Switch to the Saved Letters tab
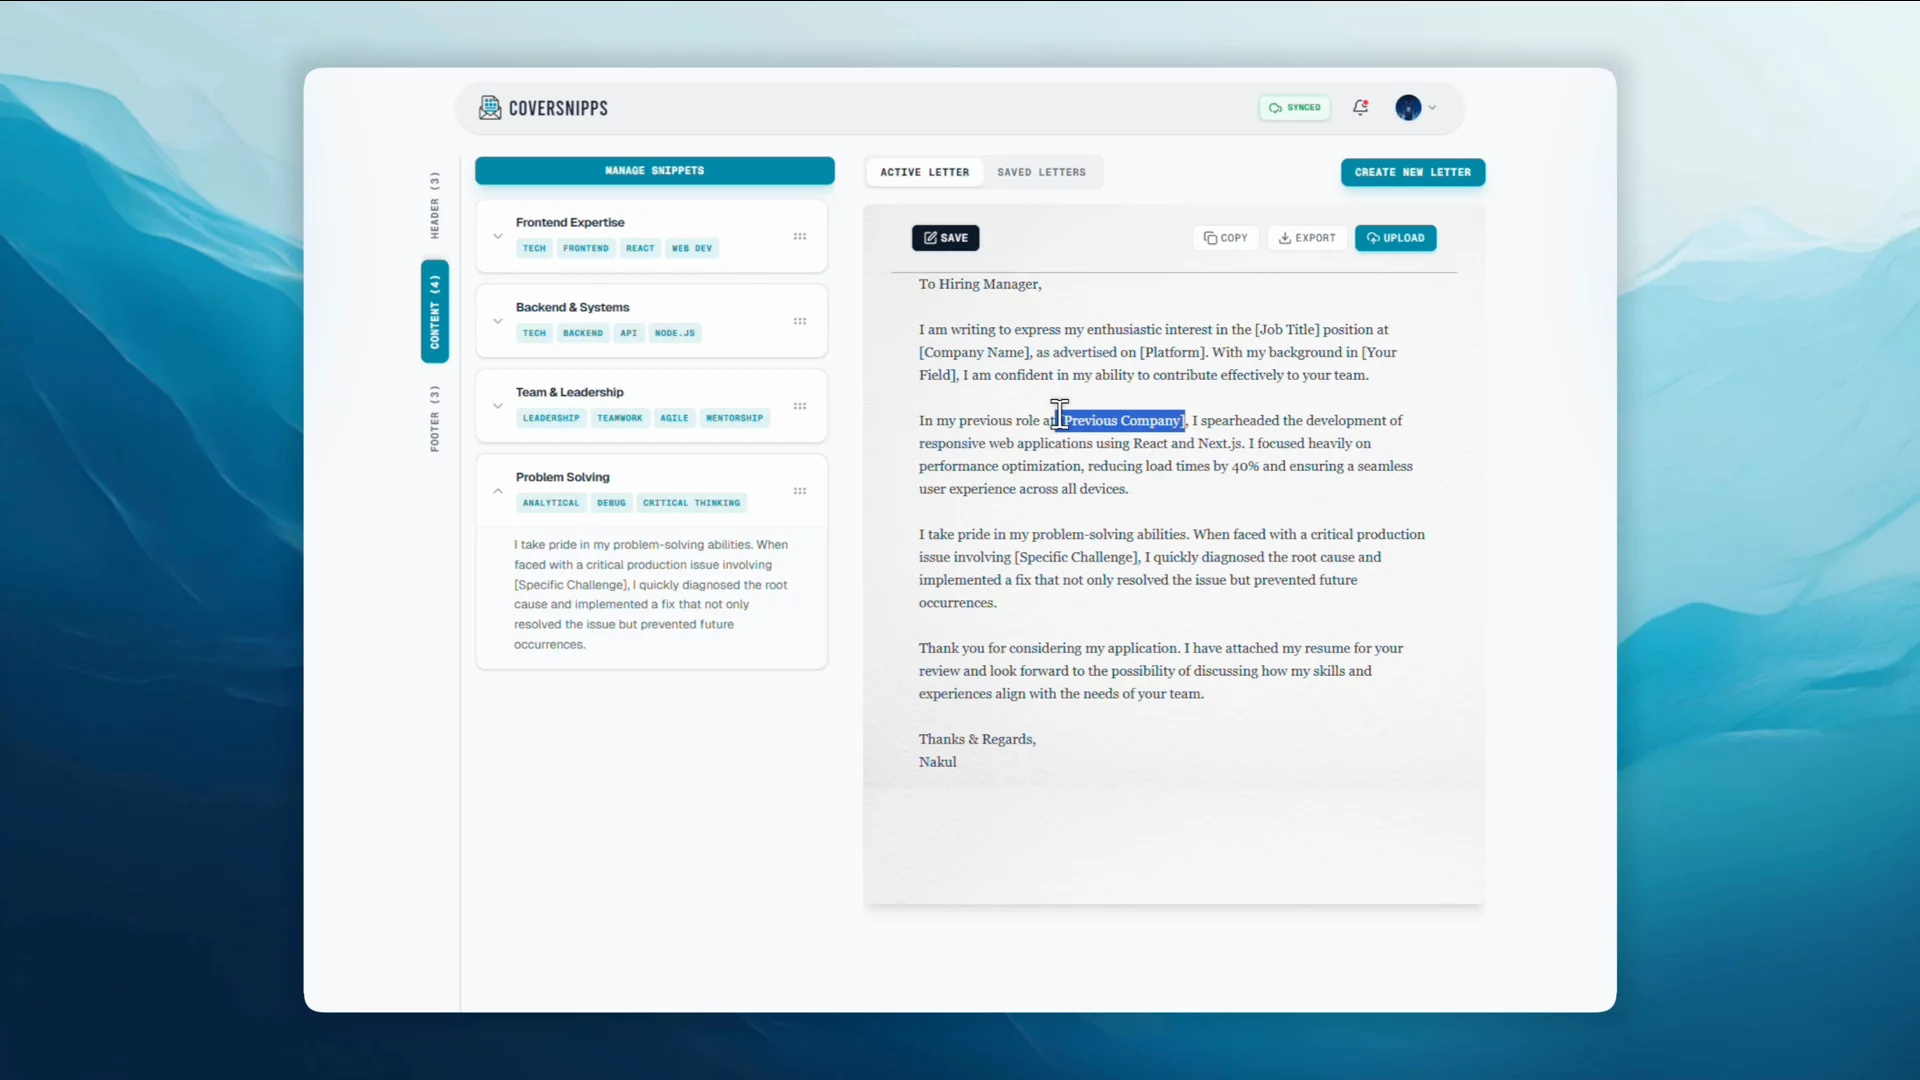The width and height of the screenshot is (1920, 1080). 1041,172
